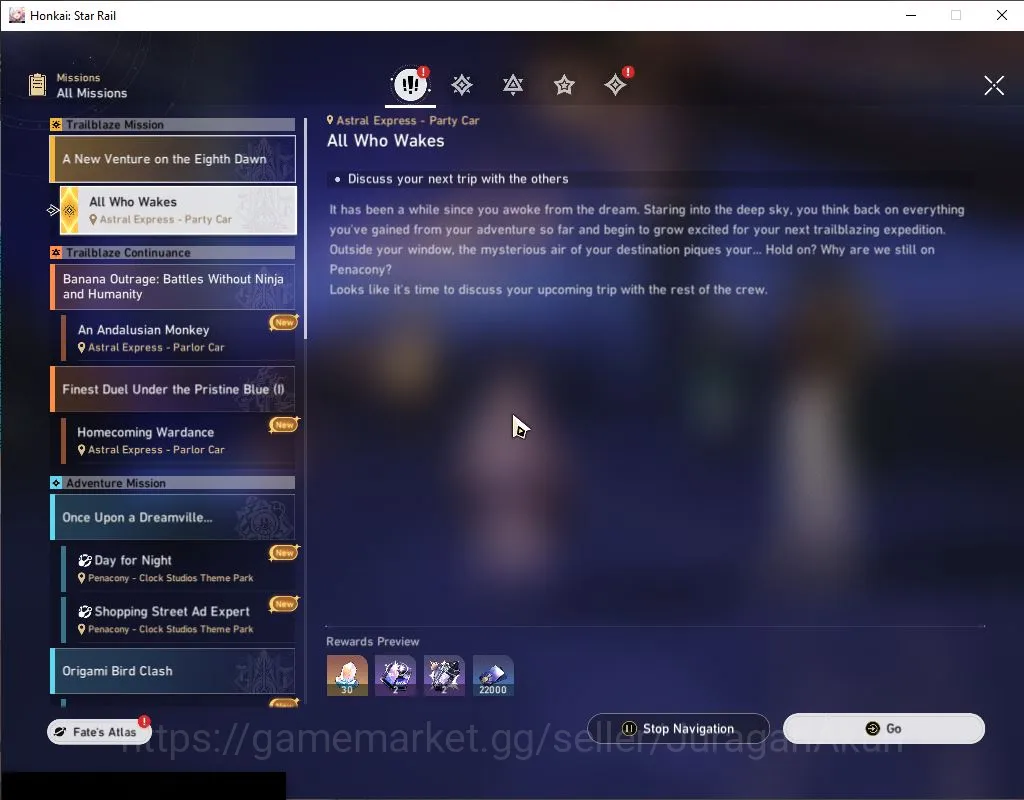Screen dimensions: 1024x800
Task: Open Fate's Atlas
Action: point(99,732)
